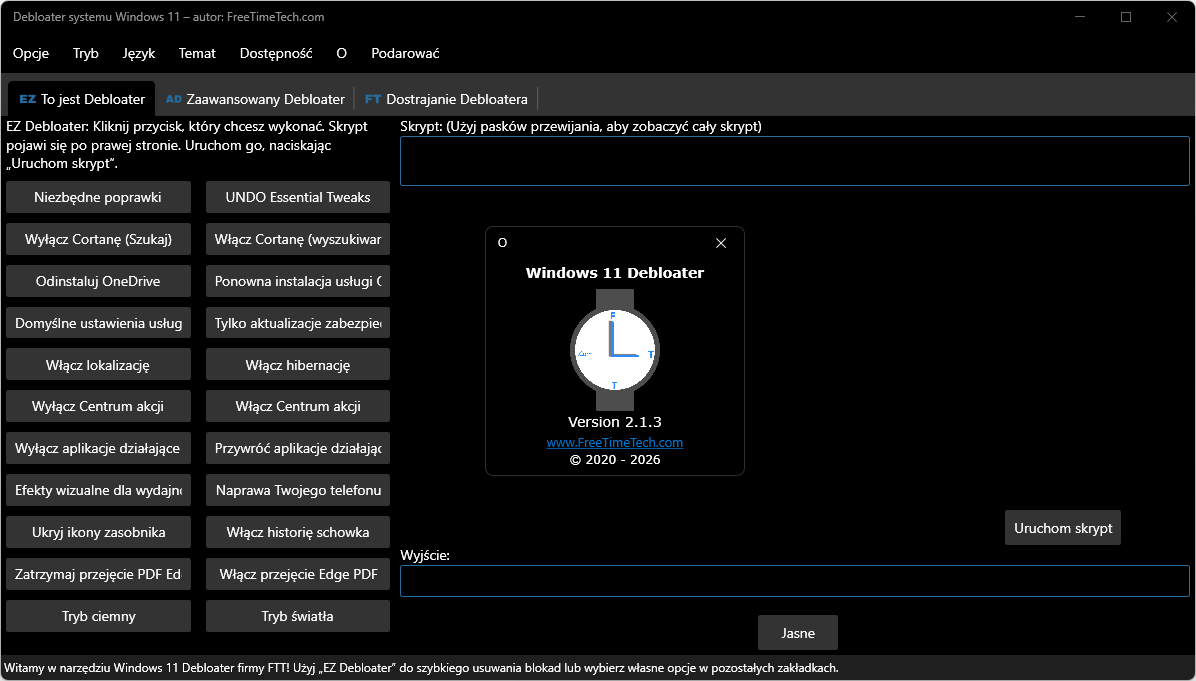This screenshot has width=1196, height=681.
Task: Switch to Zaawansowany Debloater tab
Action: tap(255, 99)
